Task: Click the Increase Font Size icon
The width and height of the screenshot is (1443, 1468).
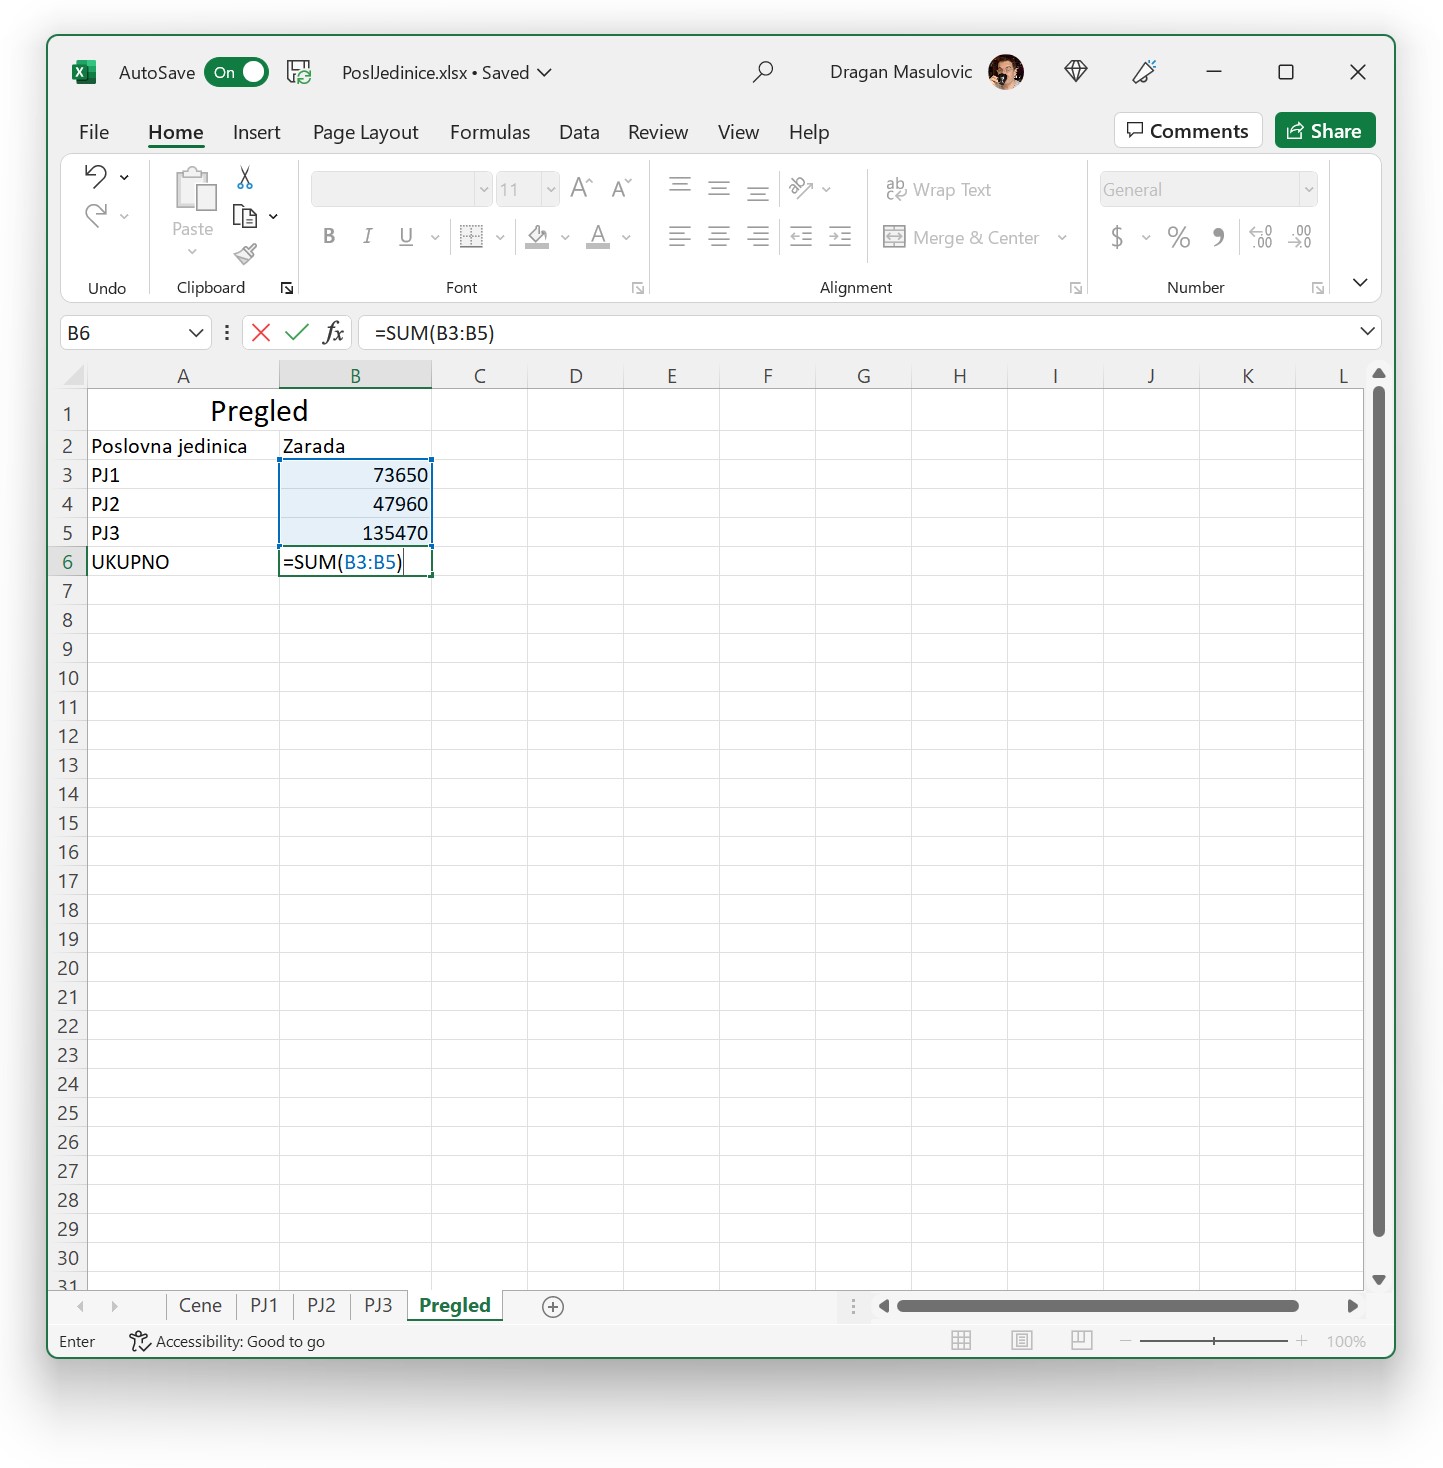Action: [582, 188]
